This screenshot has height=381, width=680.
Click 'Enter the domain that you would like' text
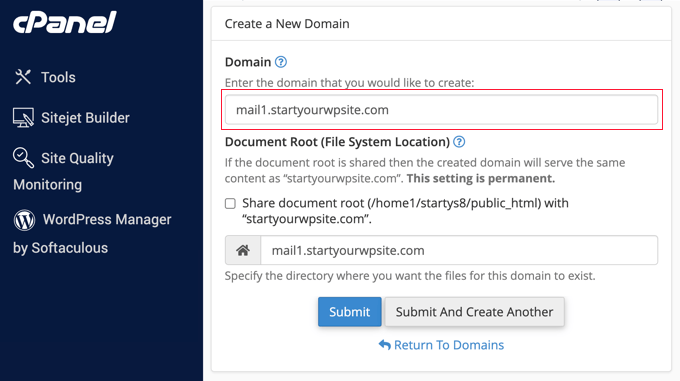(349, 82)
